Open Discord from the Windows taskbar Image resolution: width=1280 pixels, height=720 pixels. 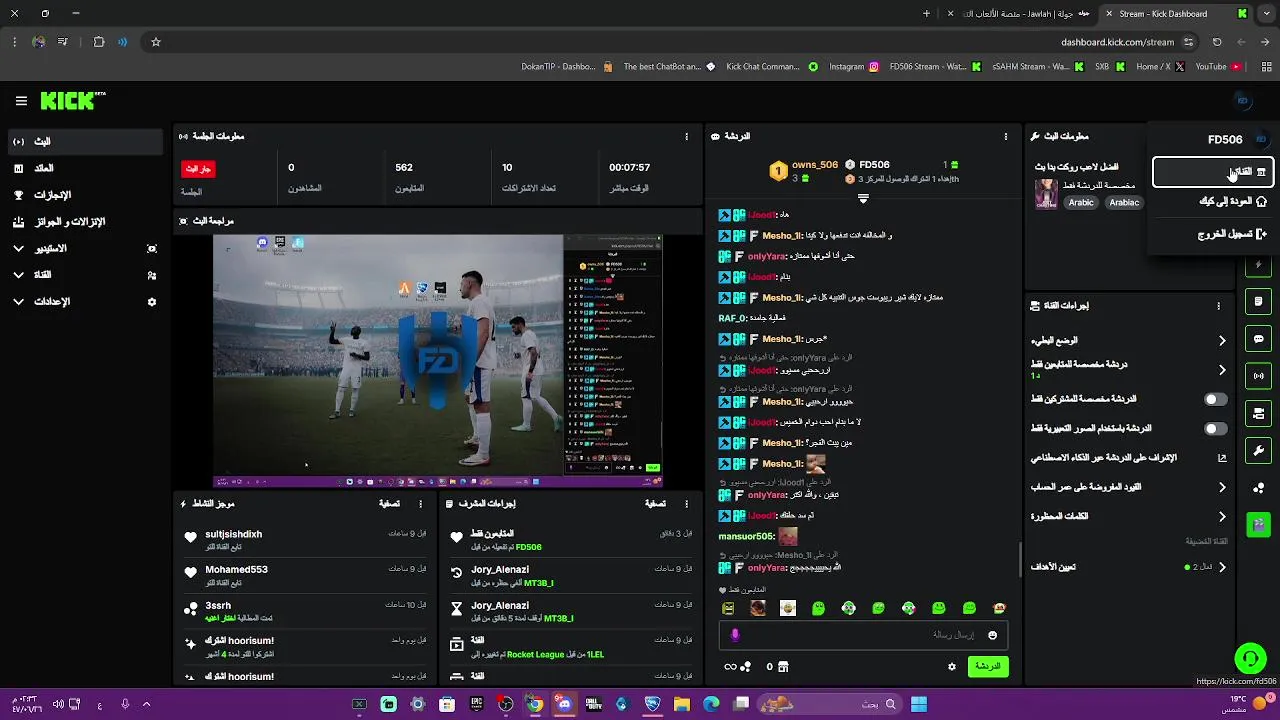coord(564,704)
